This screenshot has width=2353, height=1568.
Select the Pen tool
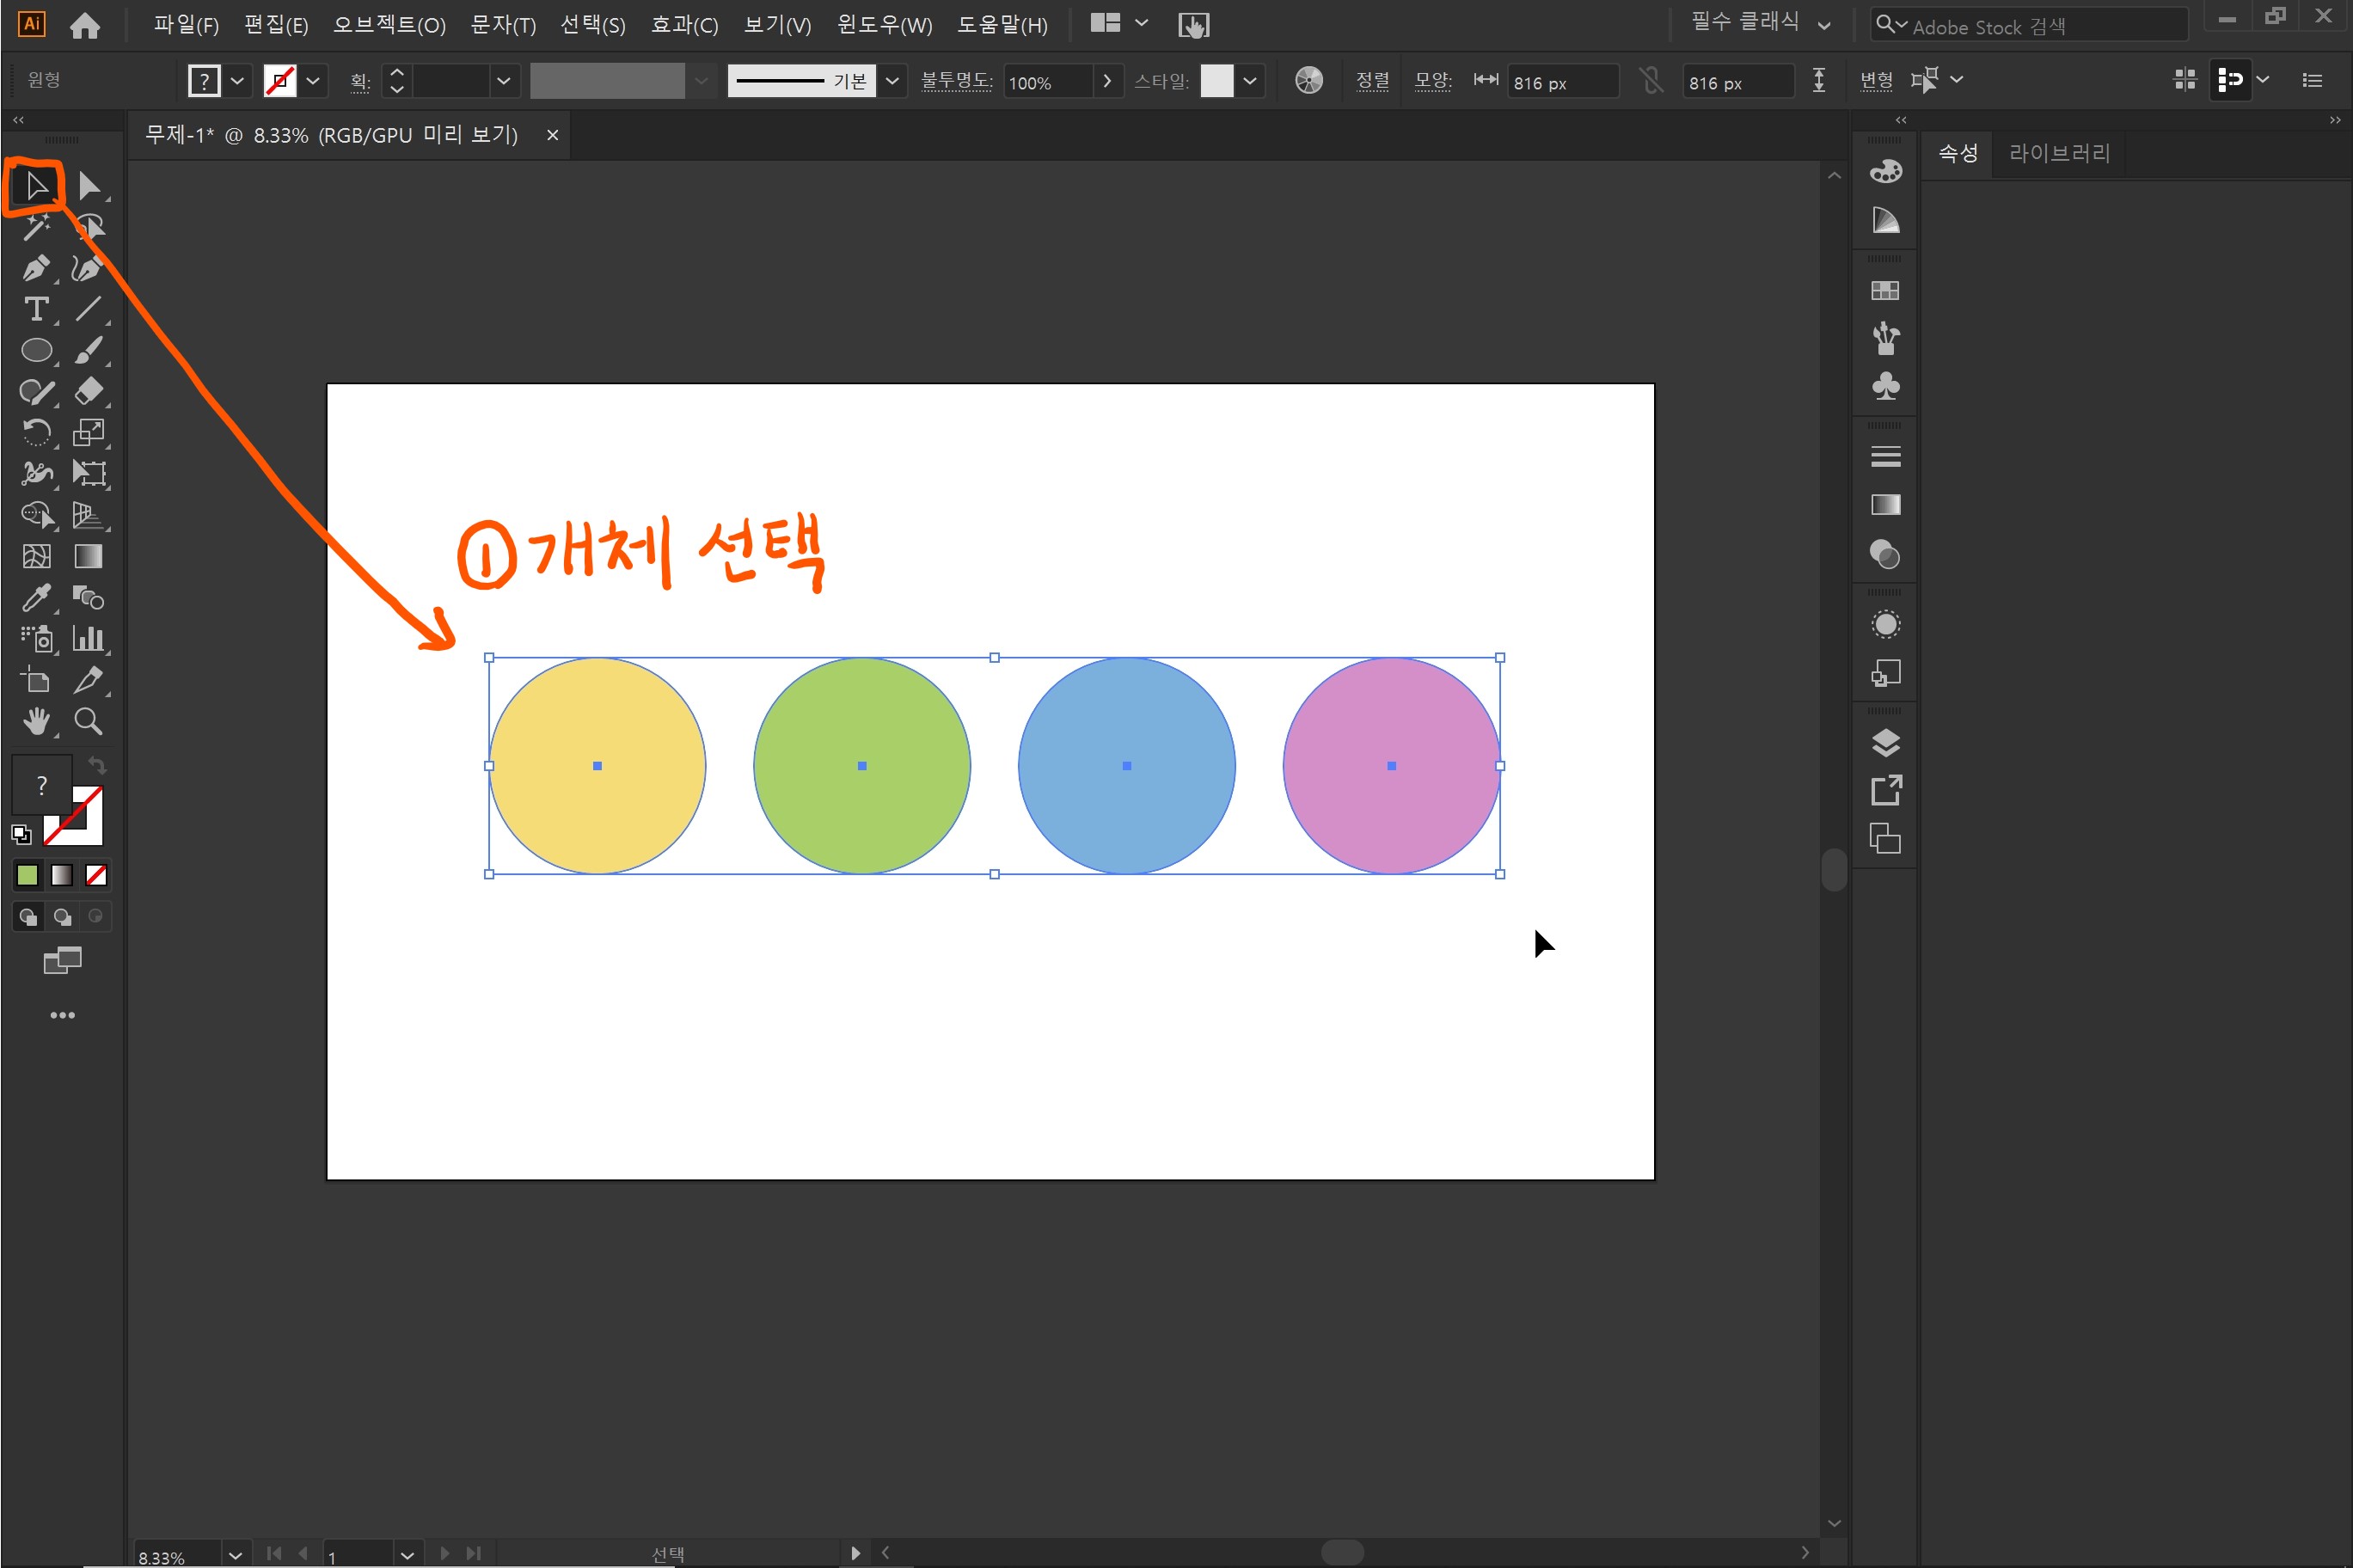pyautogui.click(x=36, y=268)
